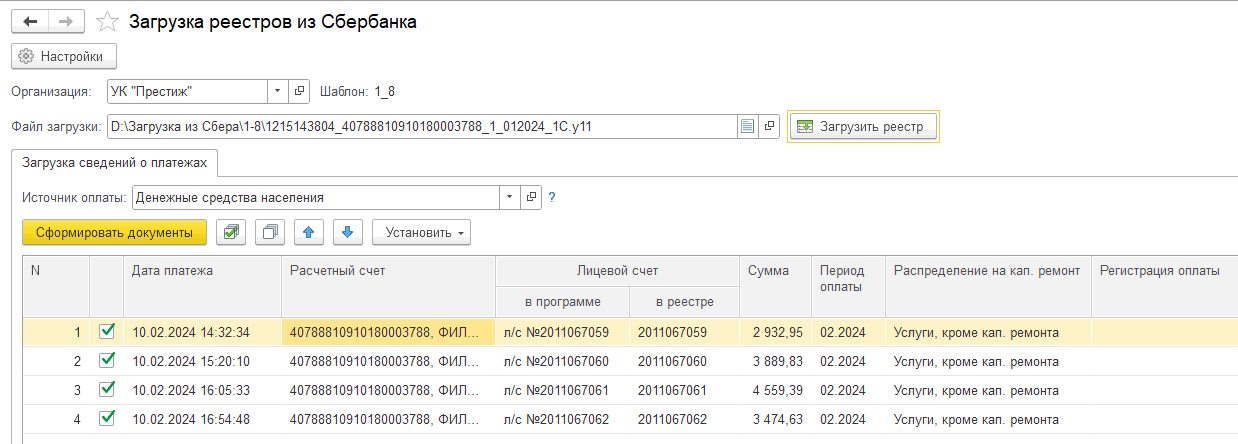Move the selected row up with arrow
The width and height of the screenshot is (1238, 444).
[309, 232]
